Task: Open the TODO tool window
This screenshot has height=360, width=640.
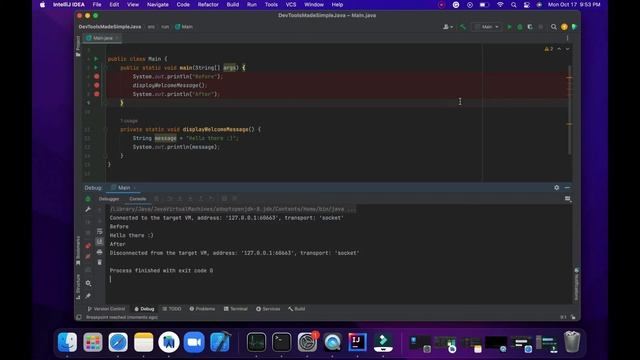Action: [x=172, y=309]
